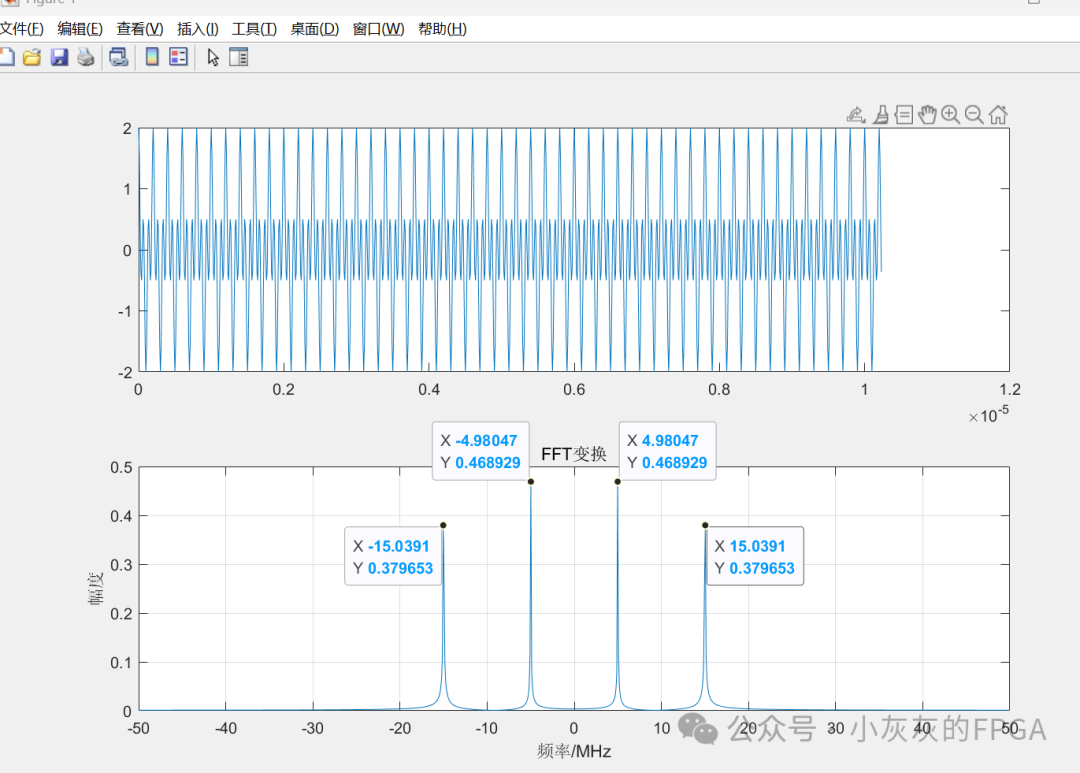The height and width of the screenshot is (773, 1080).
Task: Open the 文件(F) menu
Action: coord(21,29)
